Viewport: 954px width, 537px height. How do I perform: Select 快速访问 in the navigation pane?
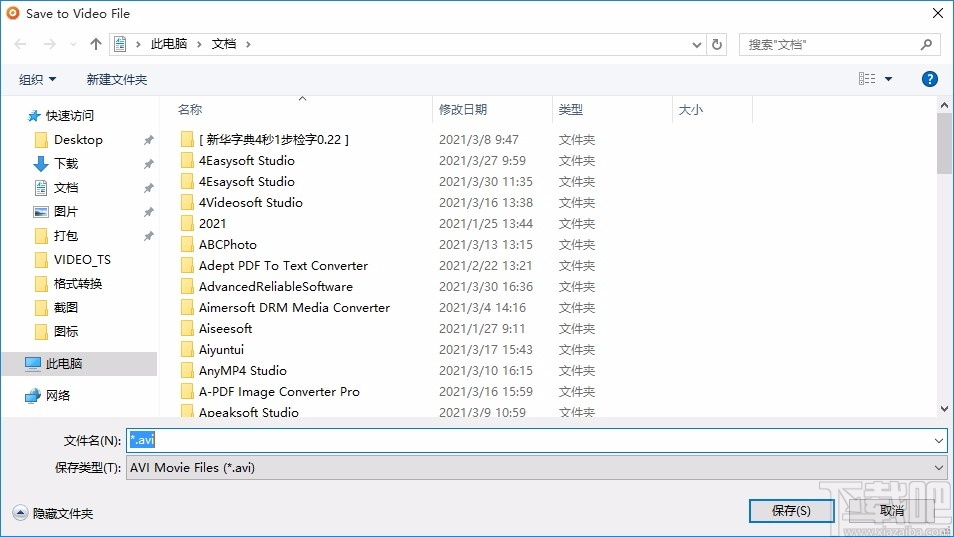click(69, 116)
